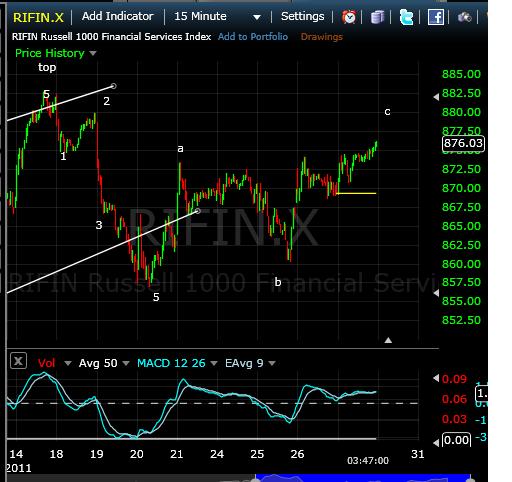
Task: Click the 852.50 price axis label
Action: point(461,320)
